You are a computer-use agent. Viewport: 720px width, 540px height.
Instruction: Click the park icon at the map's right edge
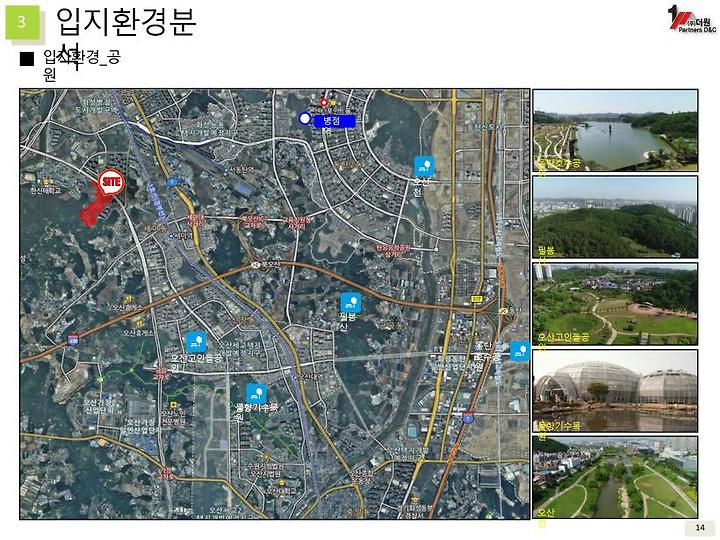pyautogui.click(x=520, y=351)
